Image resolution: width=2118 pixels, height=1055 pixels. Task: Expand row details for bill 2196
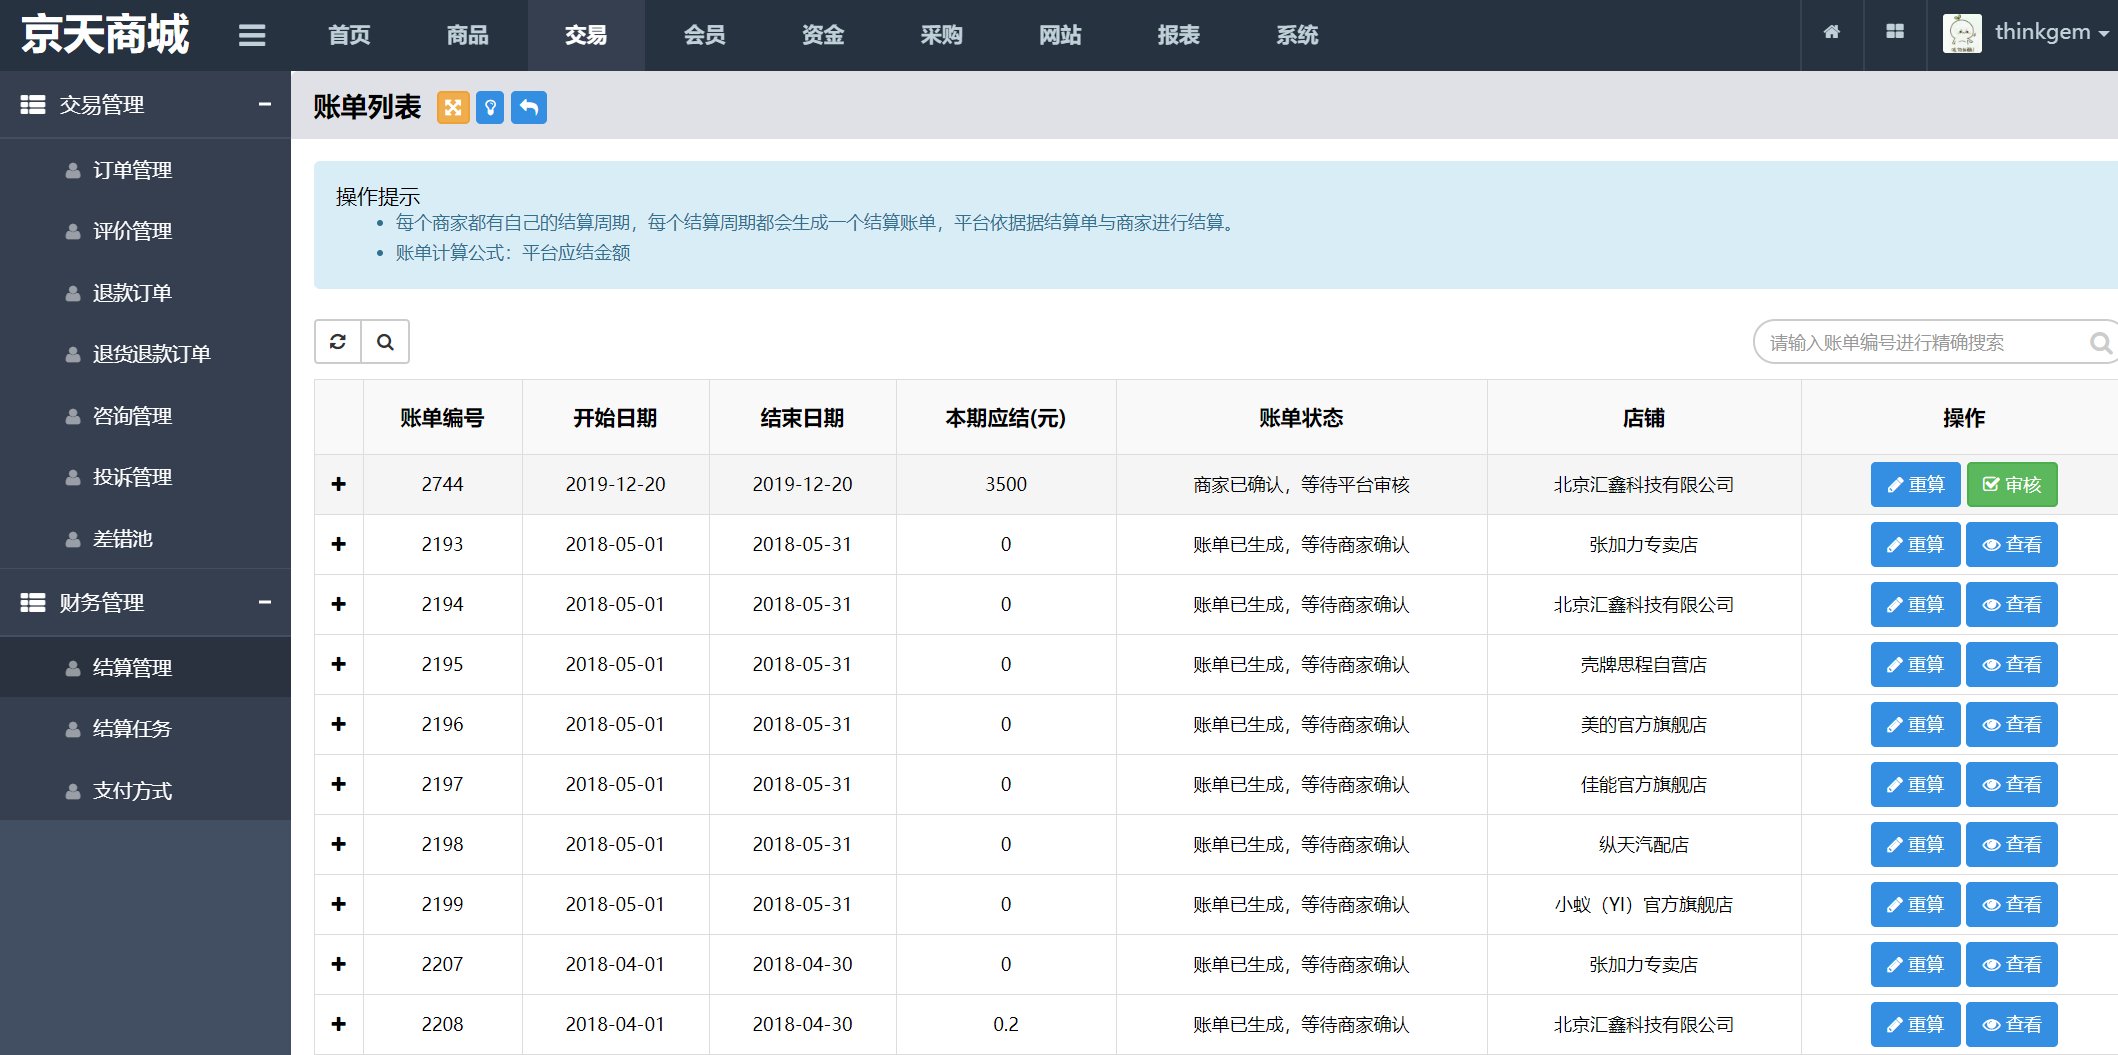339,724
